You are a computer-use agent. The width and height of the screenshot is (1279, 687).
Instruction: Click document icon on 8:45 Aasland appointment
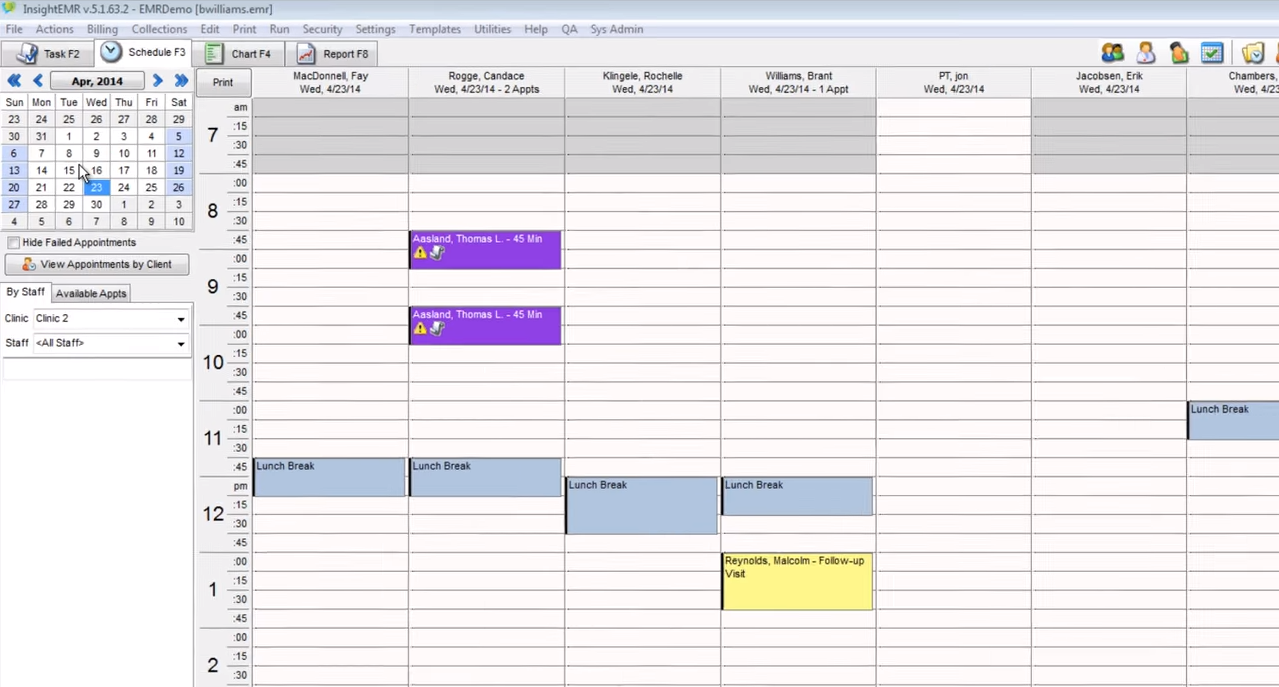tap(437, 253)
